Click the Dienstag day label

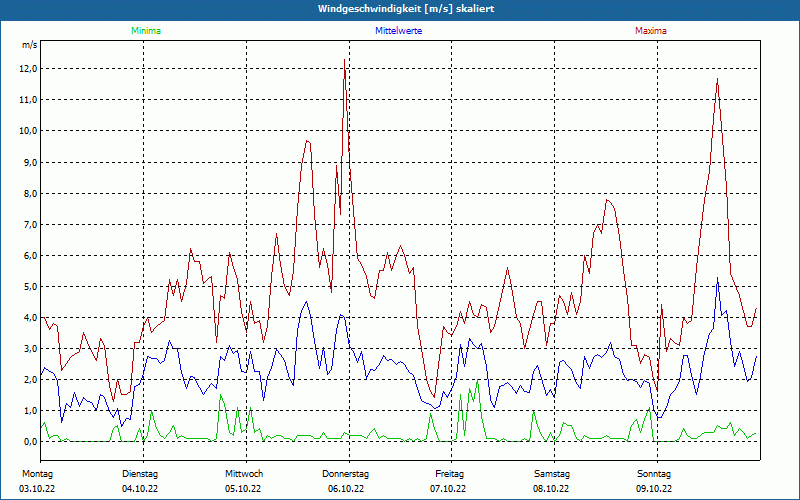pyautogui.click(x=140, y=474)
